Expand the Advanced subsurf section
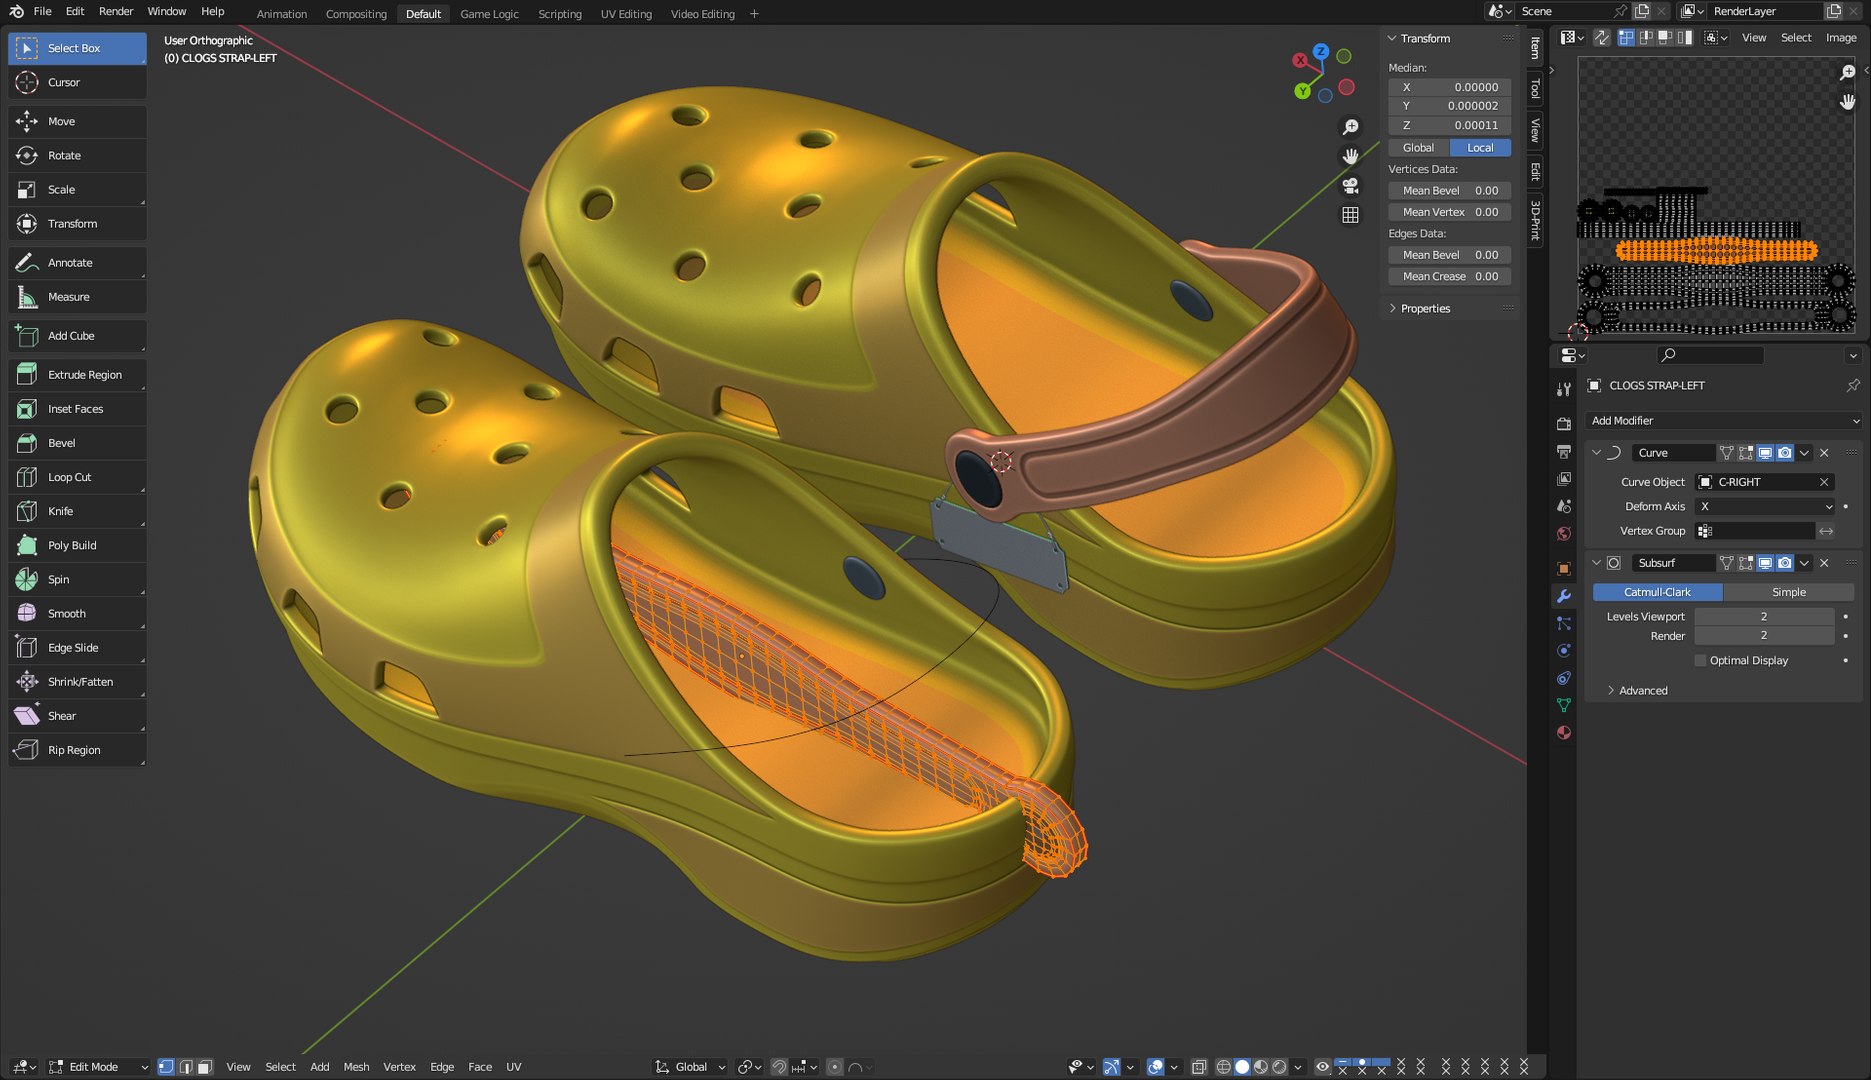This screenshot has height=1080, width=1871. tap(1636, 691)
